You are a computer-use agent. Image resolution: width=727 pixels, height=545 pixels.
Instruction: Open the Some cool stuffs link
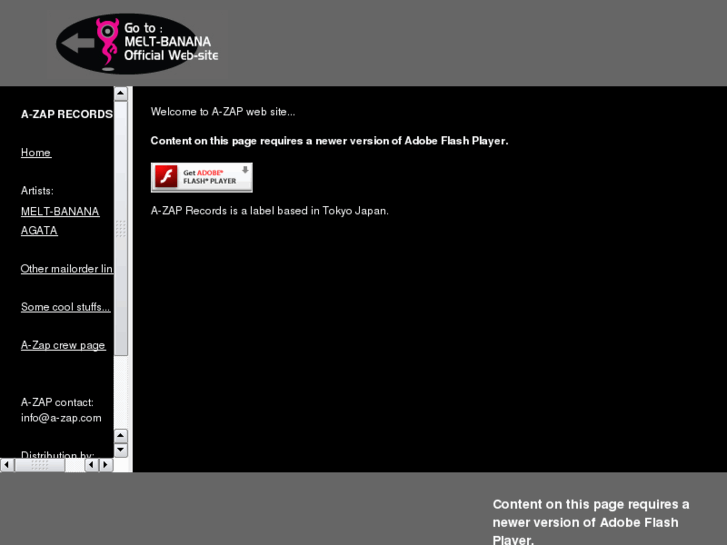(65, 307)
